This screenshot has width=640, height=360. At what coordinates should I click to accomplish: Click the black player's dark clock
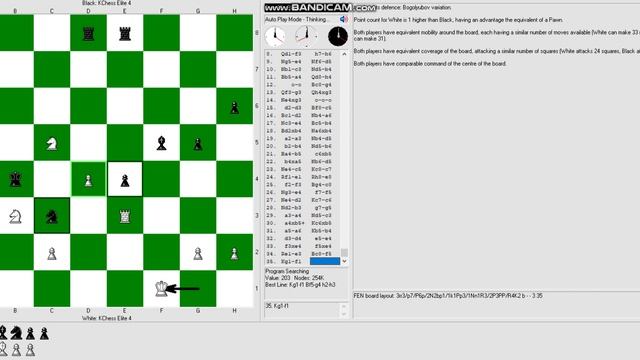pyautogui.click(x=338, y=36)
